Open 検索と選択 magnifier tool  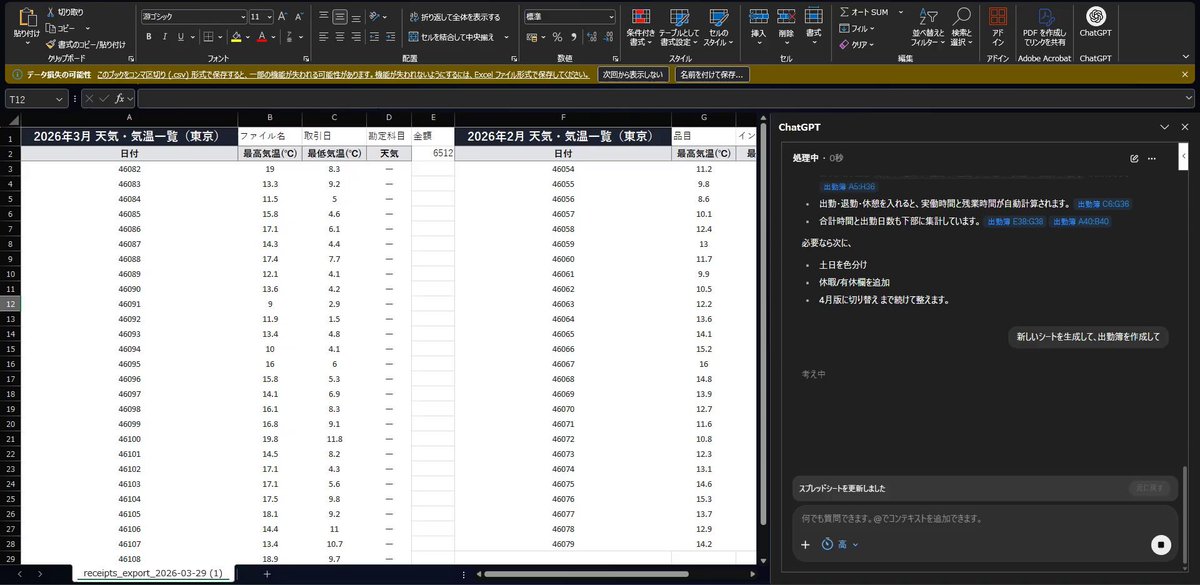[x=961, y=27]
